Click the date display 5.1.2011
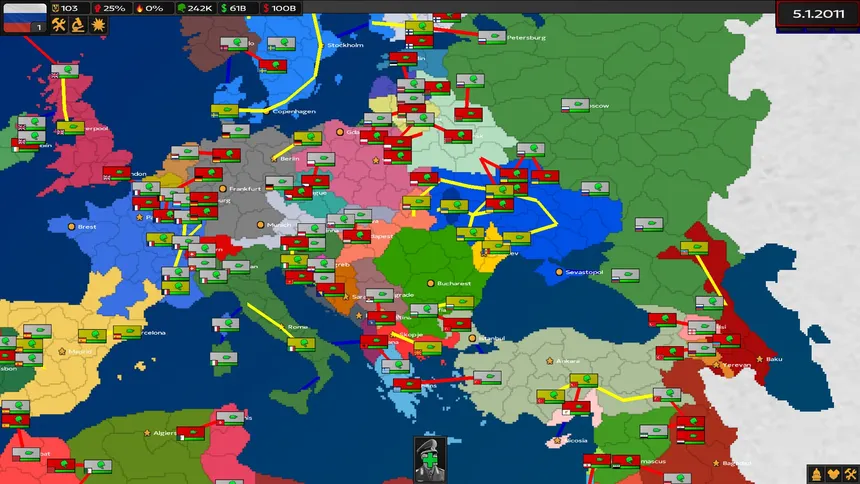 click(x=818, y=14)
